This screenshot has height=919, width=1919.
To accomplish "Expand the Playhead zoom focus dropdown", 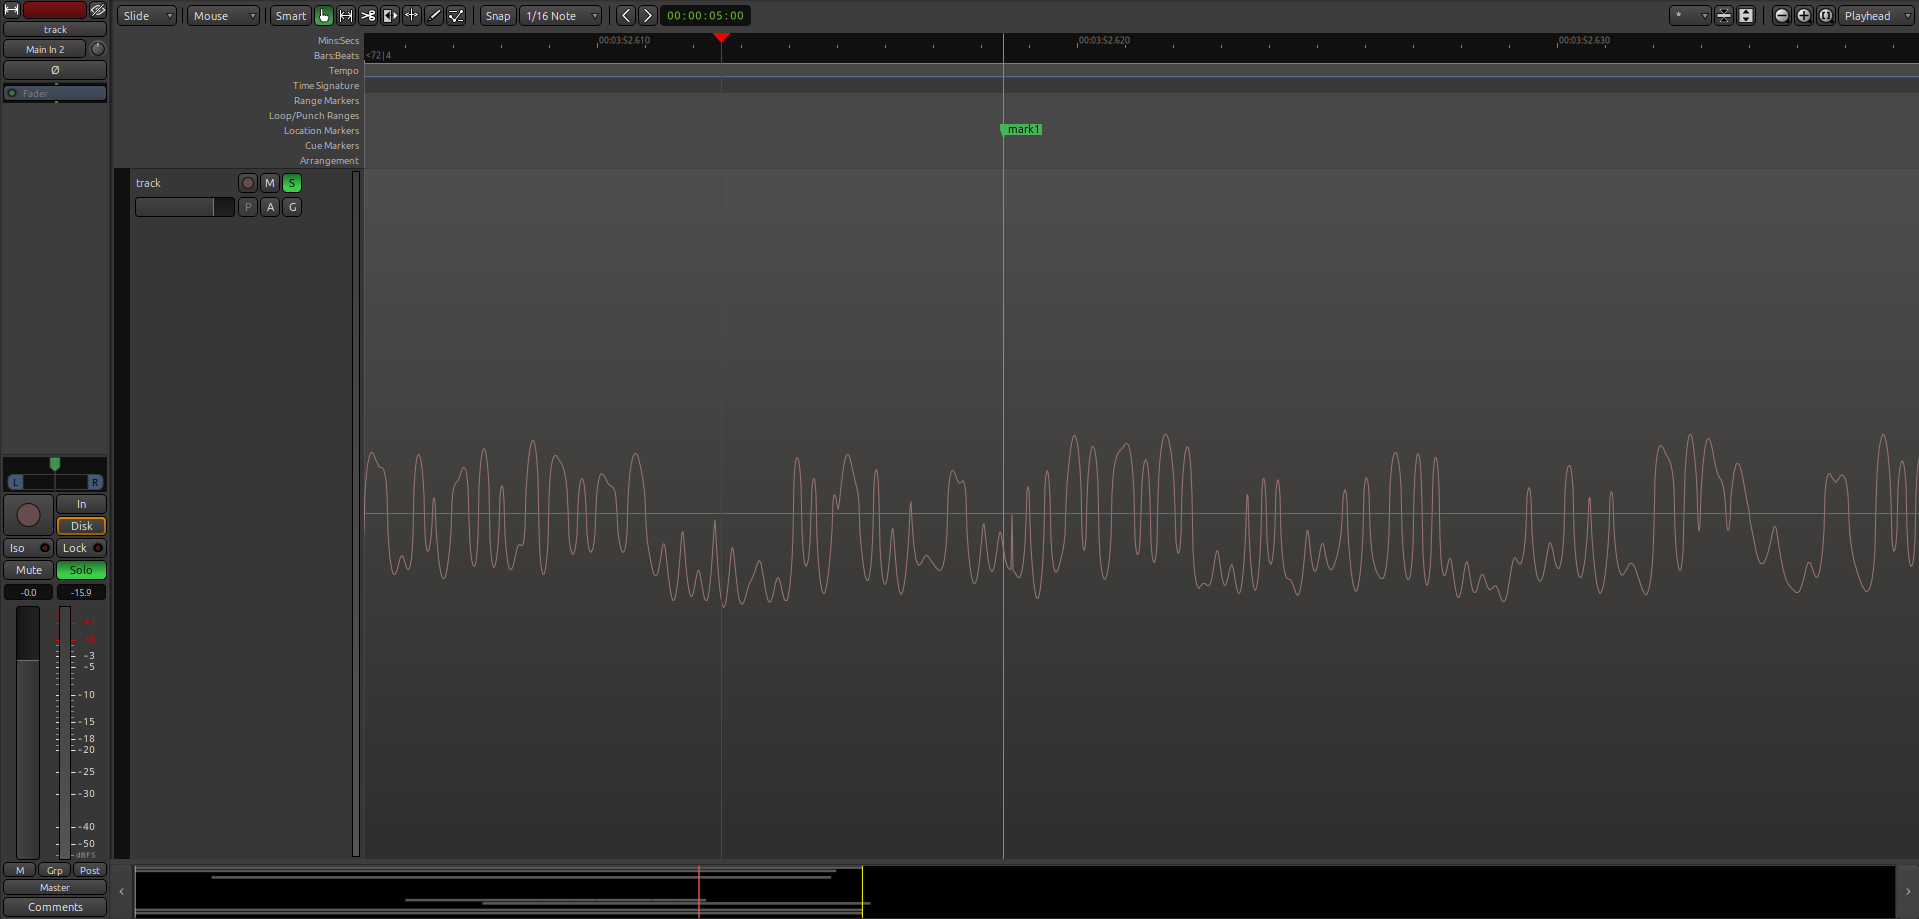I will click(x=1876, y=16).
